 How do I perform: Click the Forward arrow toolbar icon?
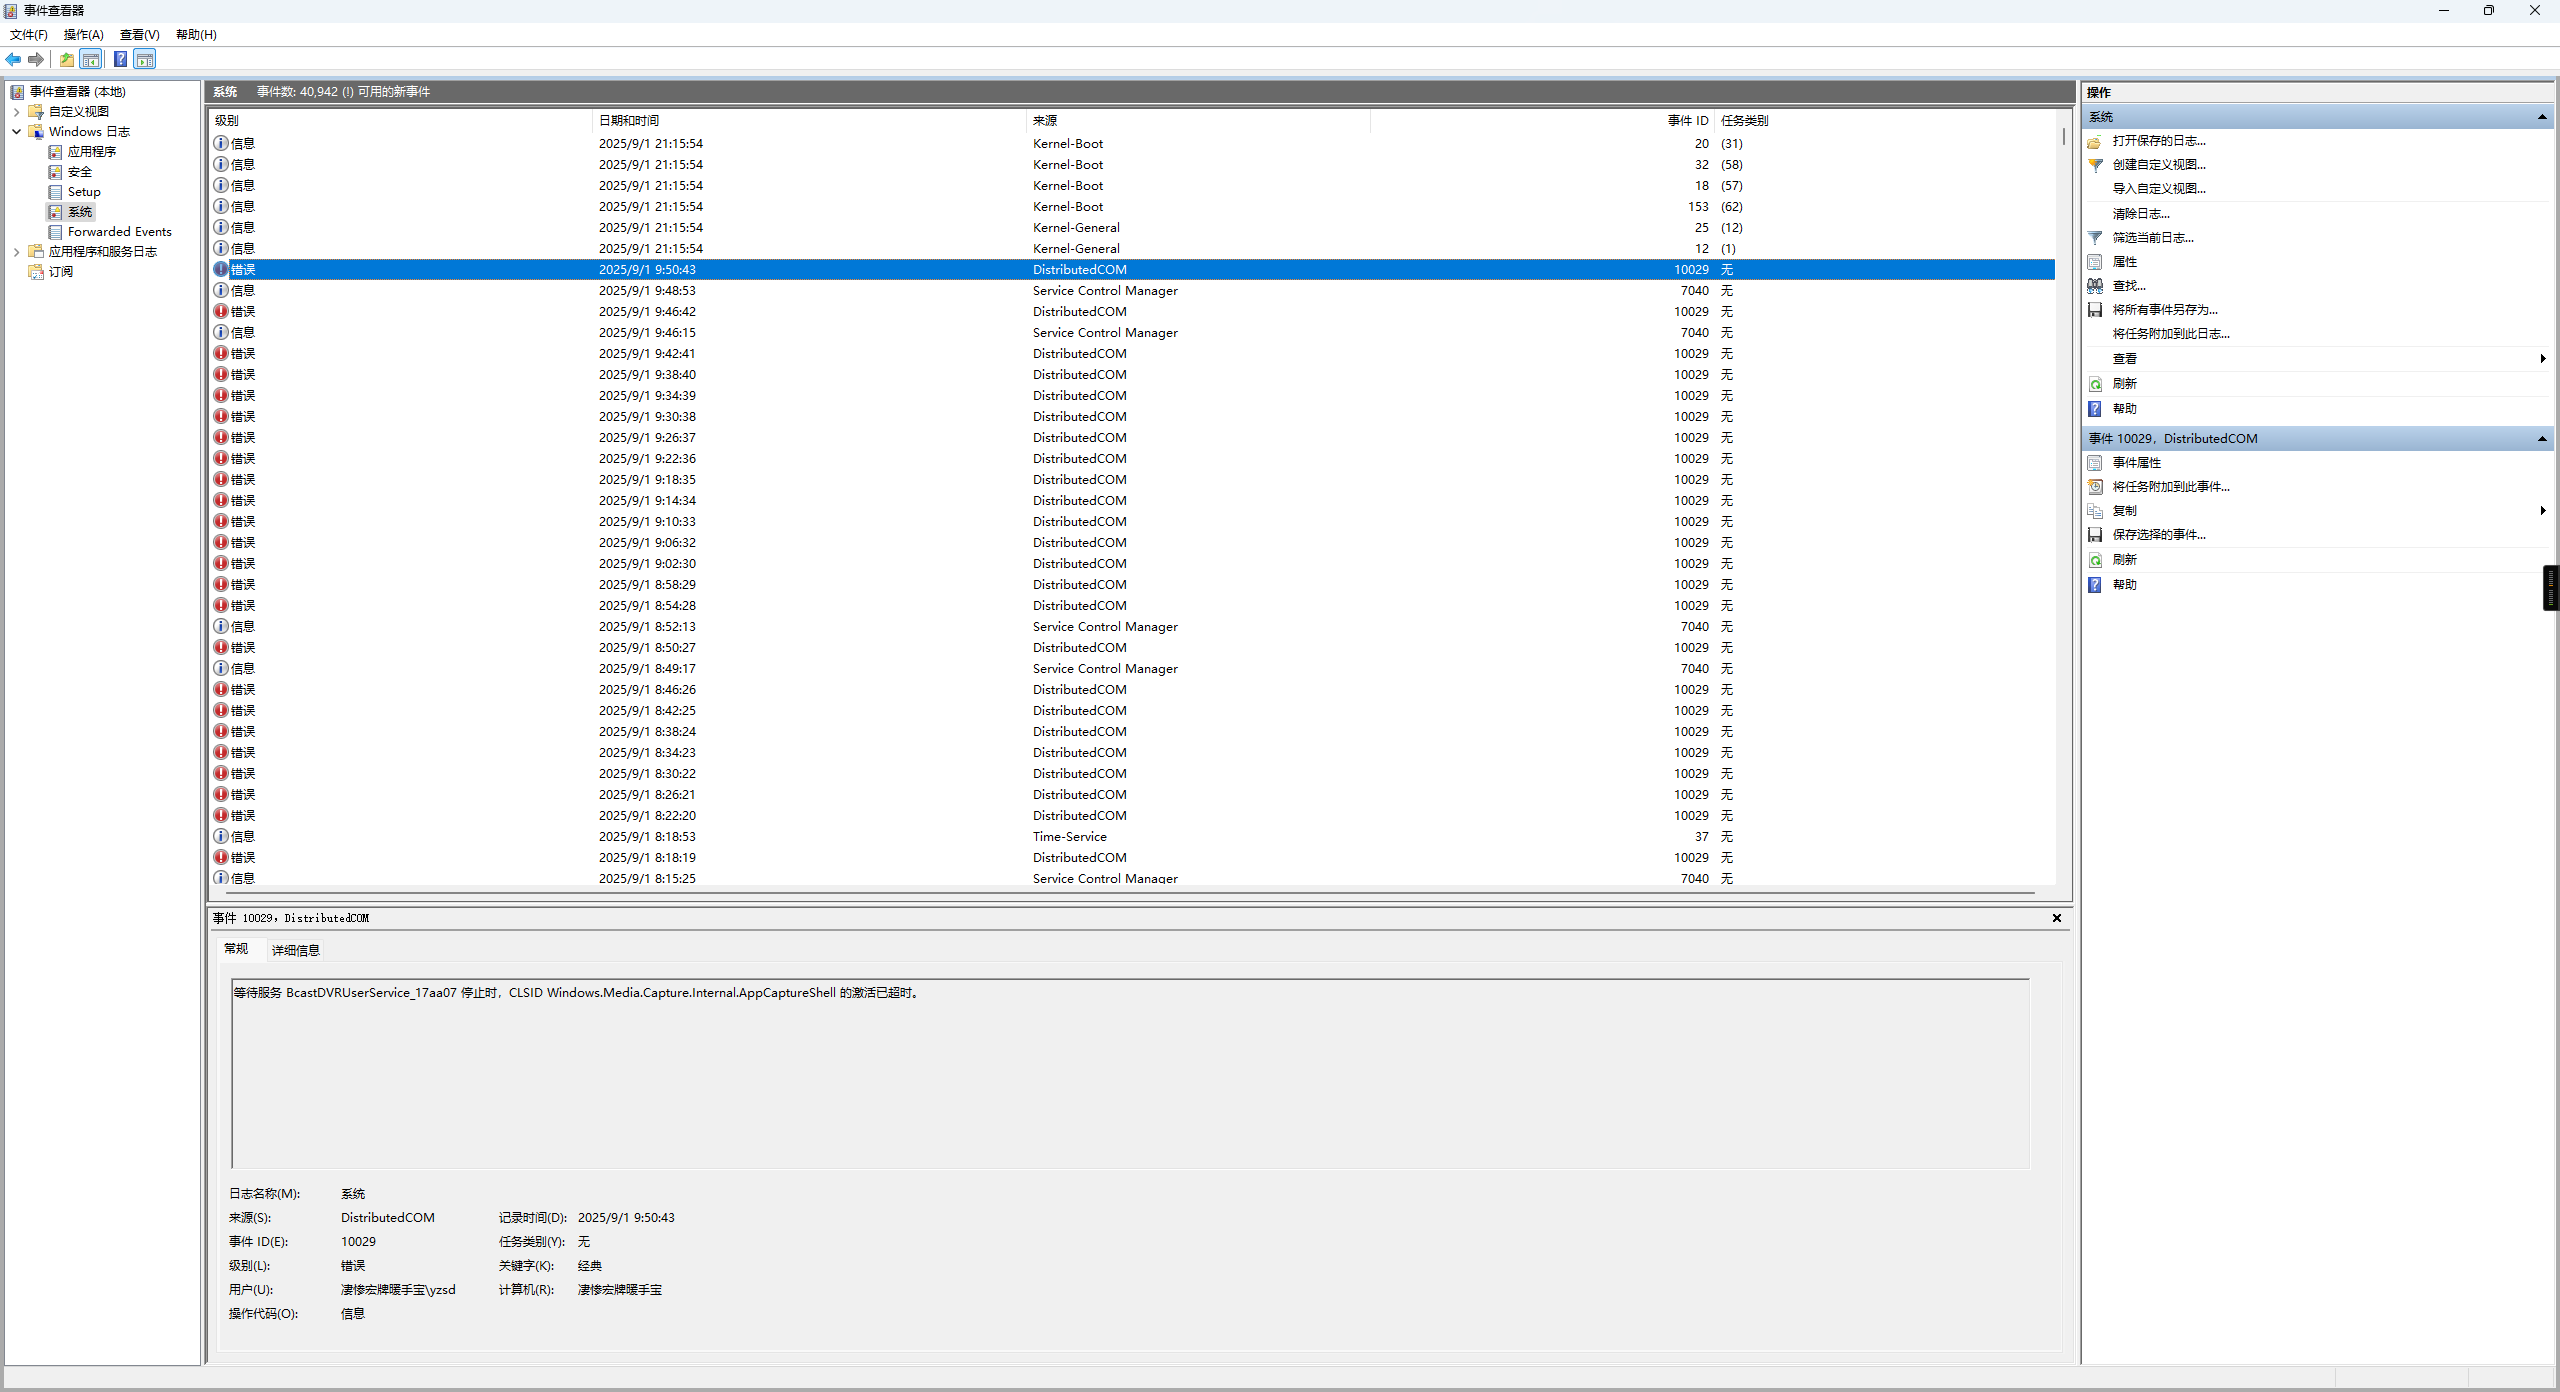point(36,60)
